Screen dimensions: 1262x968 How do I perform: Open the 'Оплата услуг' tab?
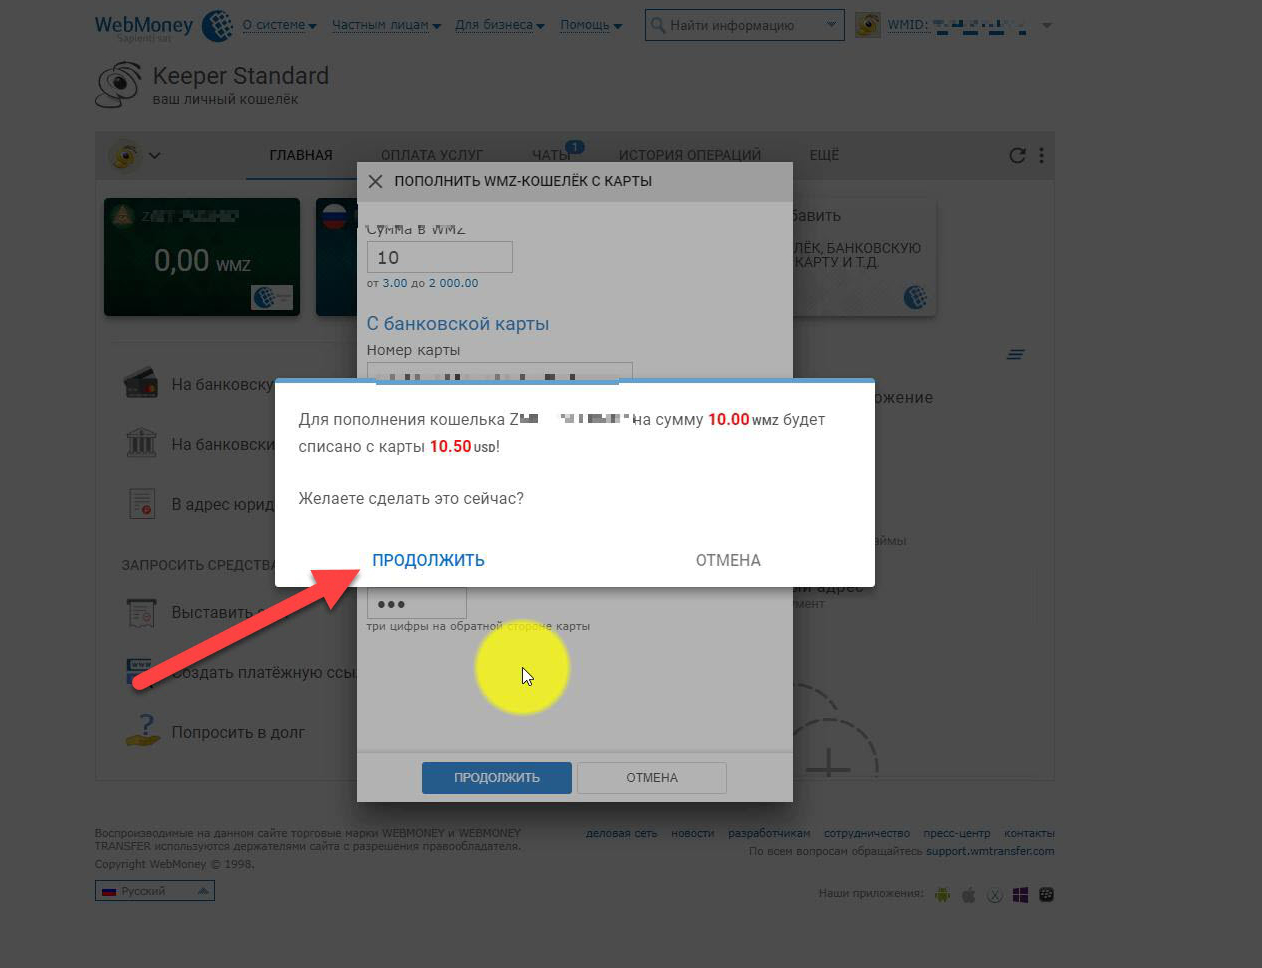click(431, 155)
